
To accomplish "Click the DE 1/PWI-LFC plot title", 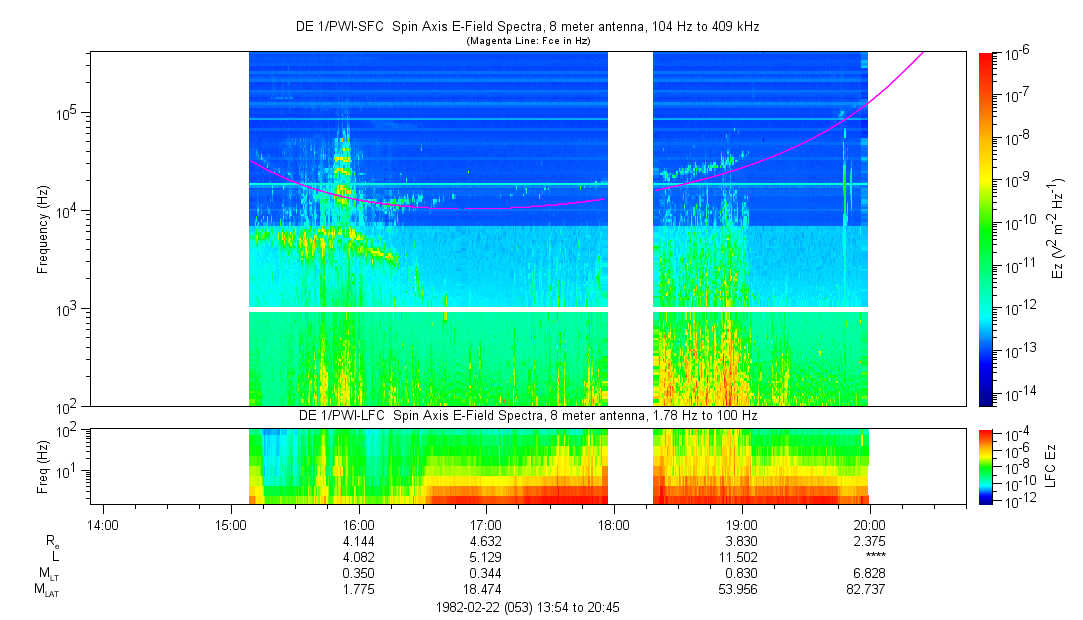I will [x=528, y=416].
